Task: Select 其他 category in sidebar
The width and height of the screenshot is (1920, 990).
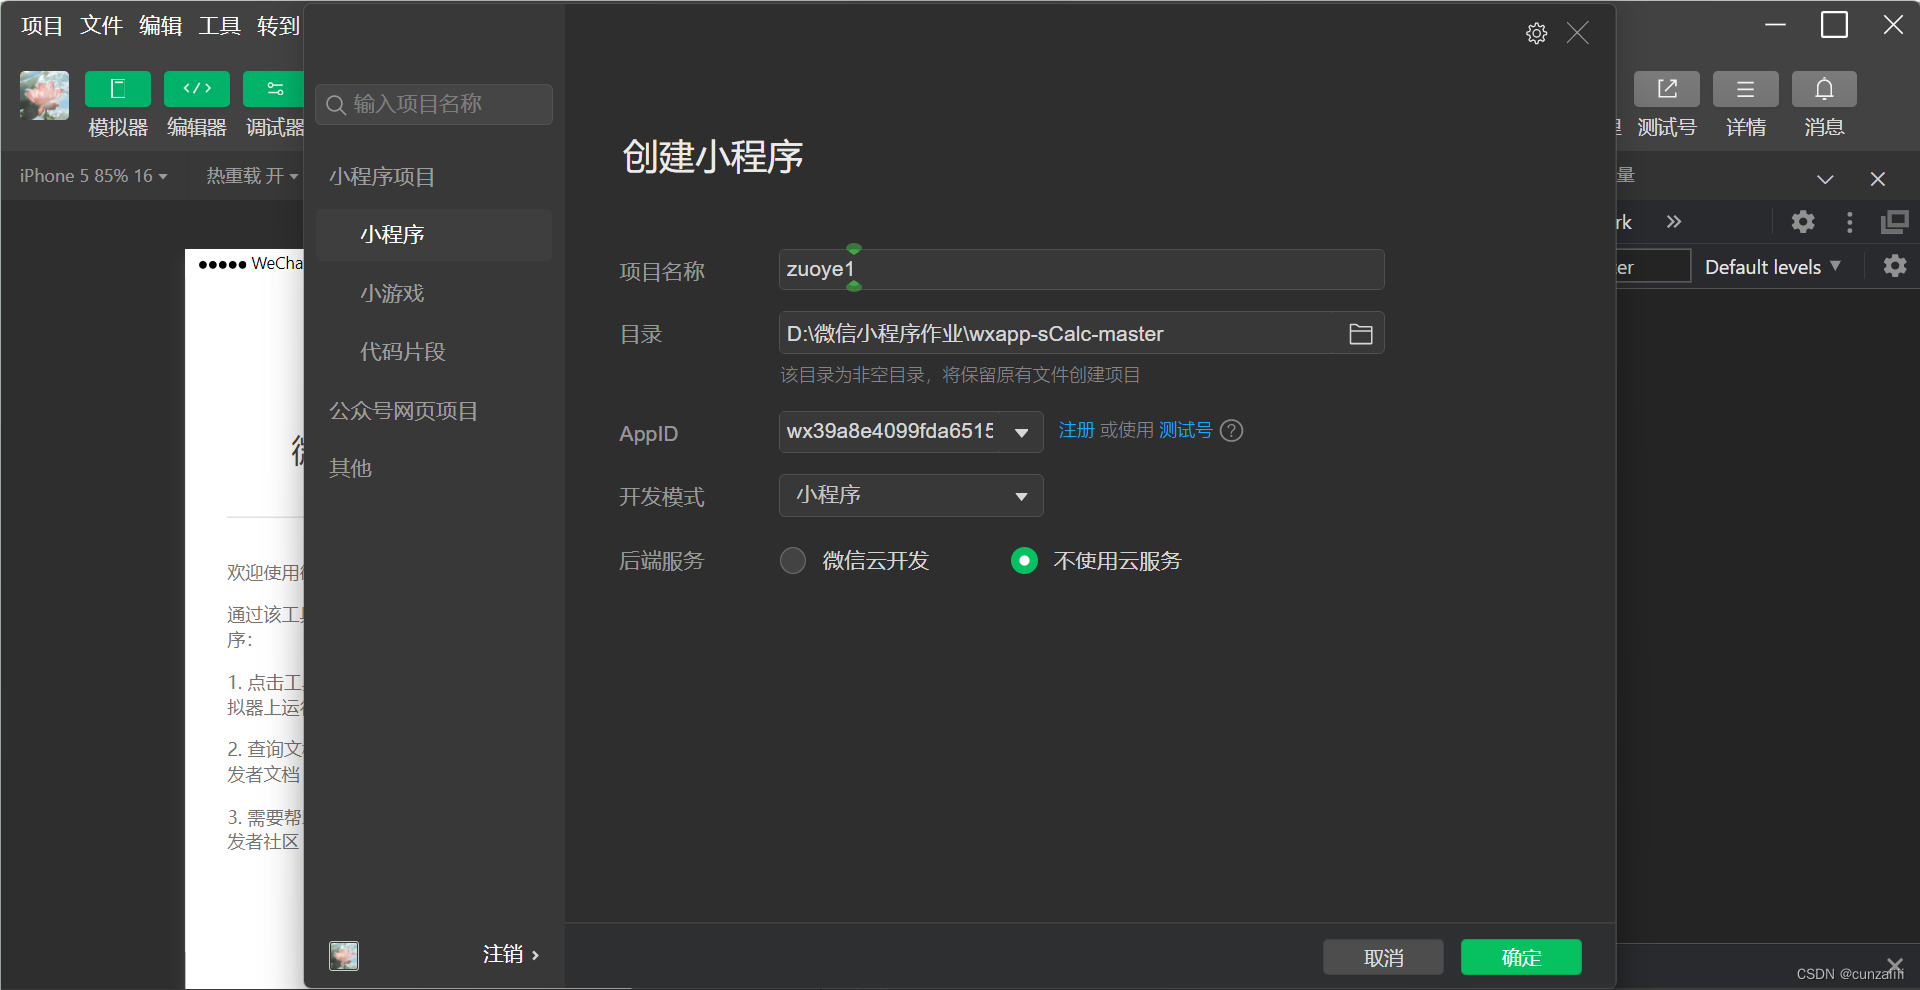Action: pyautogui.click(x=350, y=468)
